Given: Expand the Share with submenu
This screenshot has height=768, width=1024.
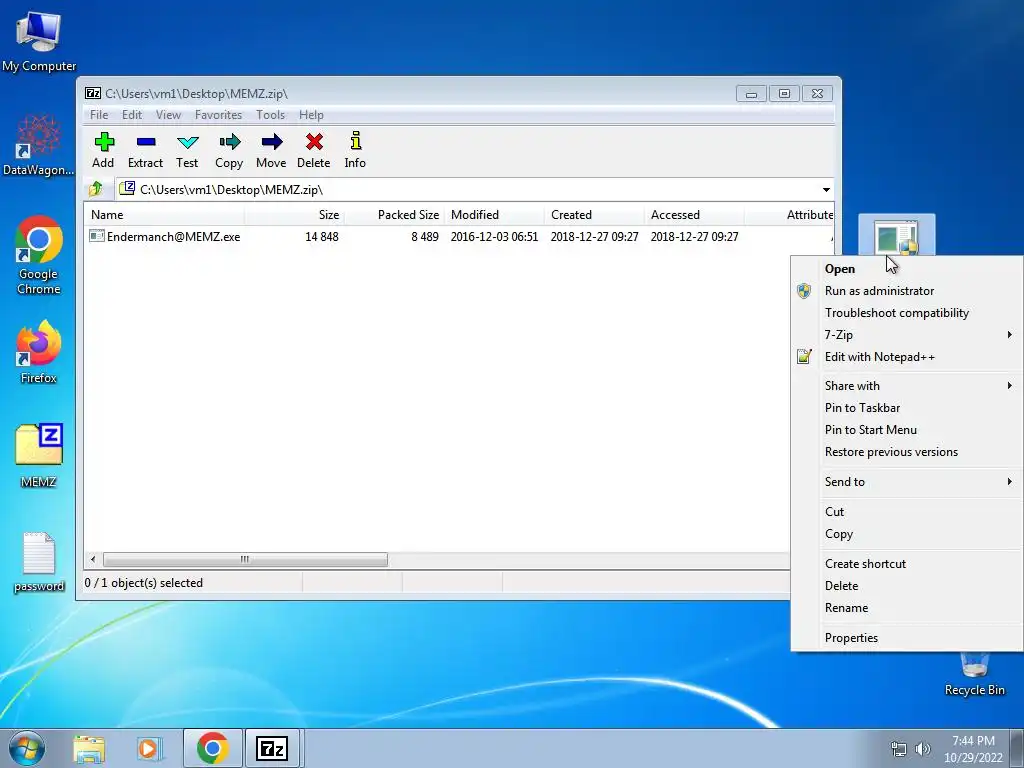Looking at the screenshot, I should [x=906, y=386].
